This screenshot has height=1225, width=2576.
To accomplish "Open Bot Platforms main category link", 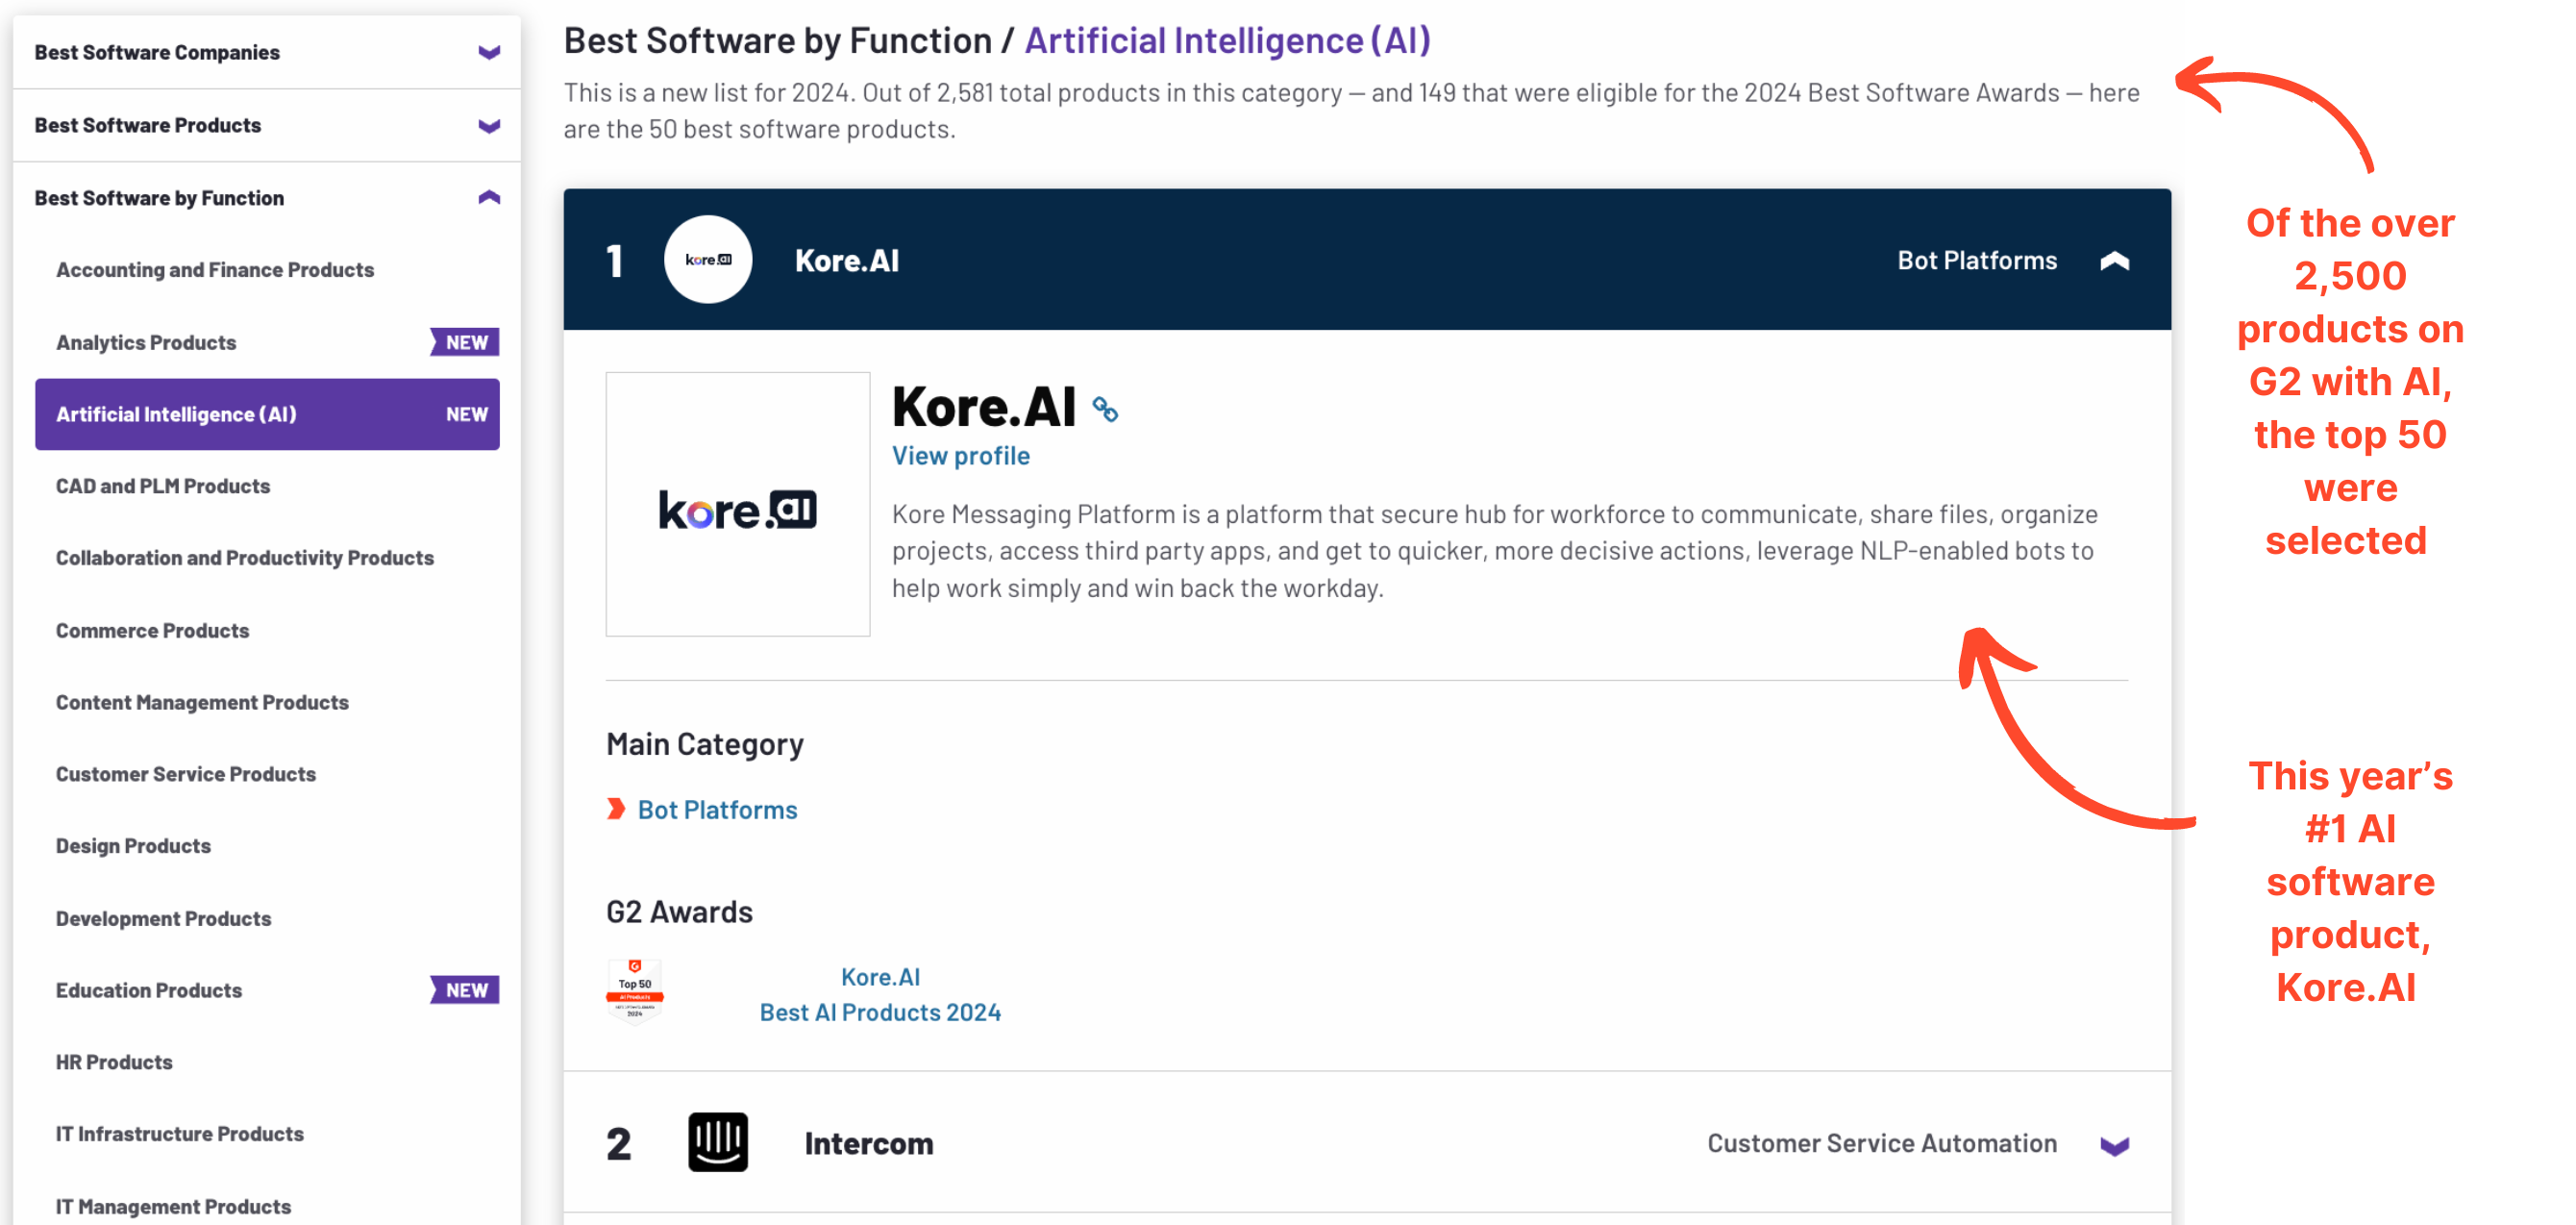I will (717, 810).
